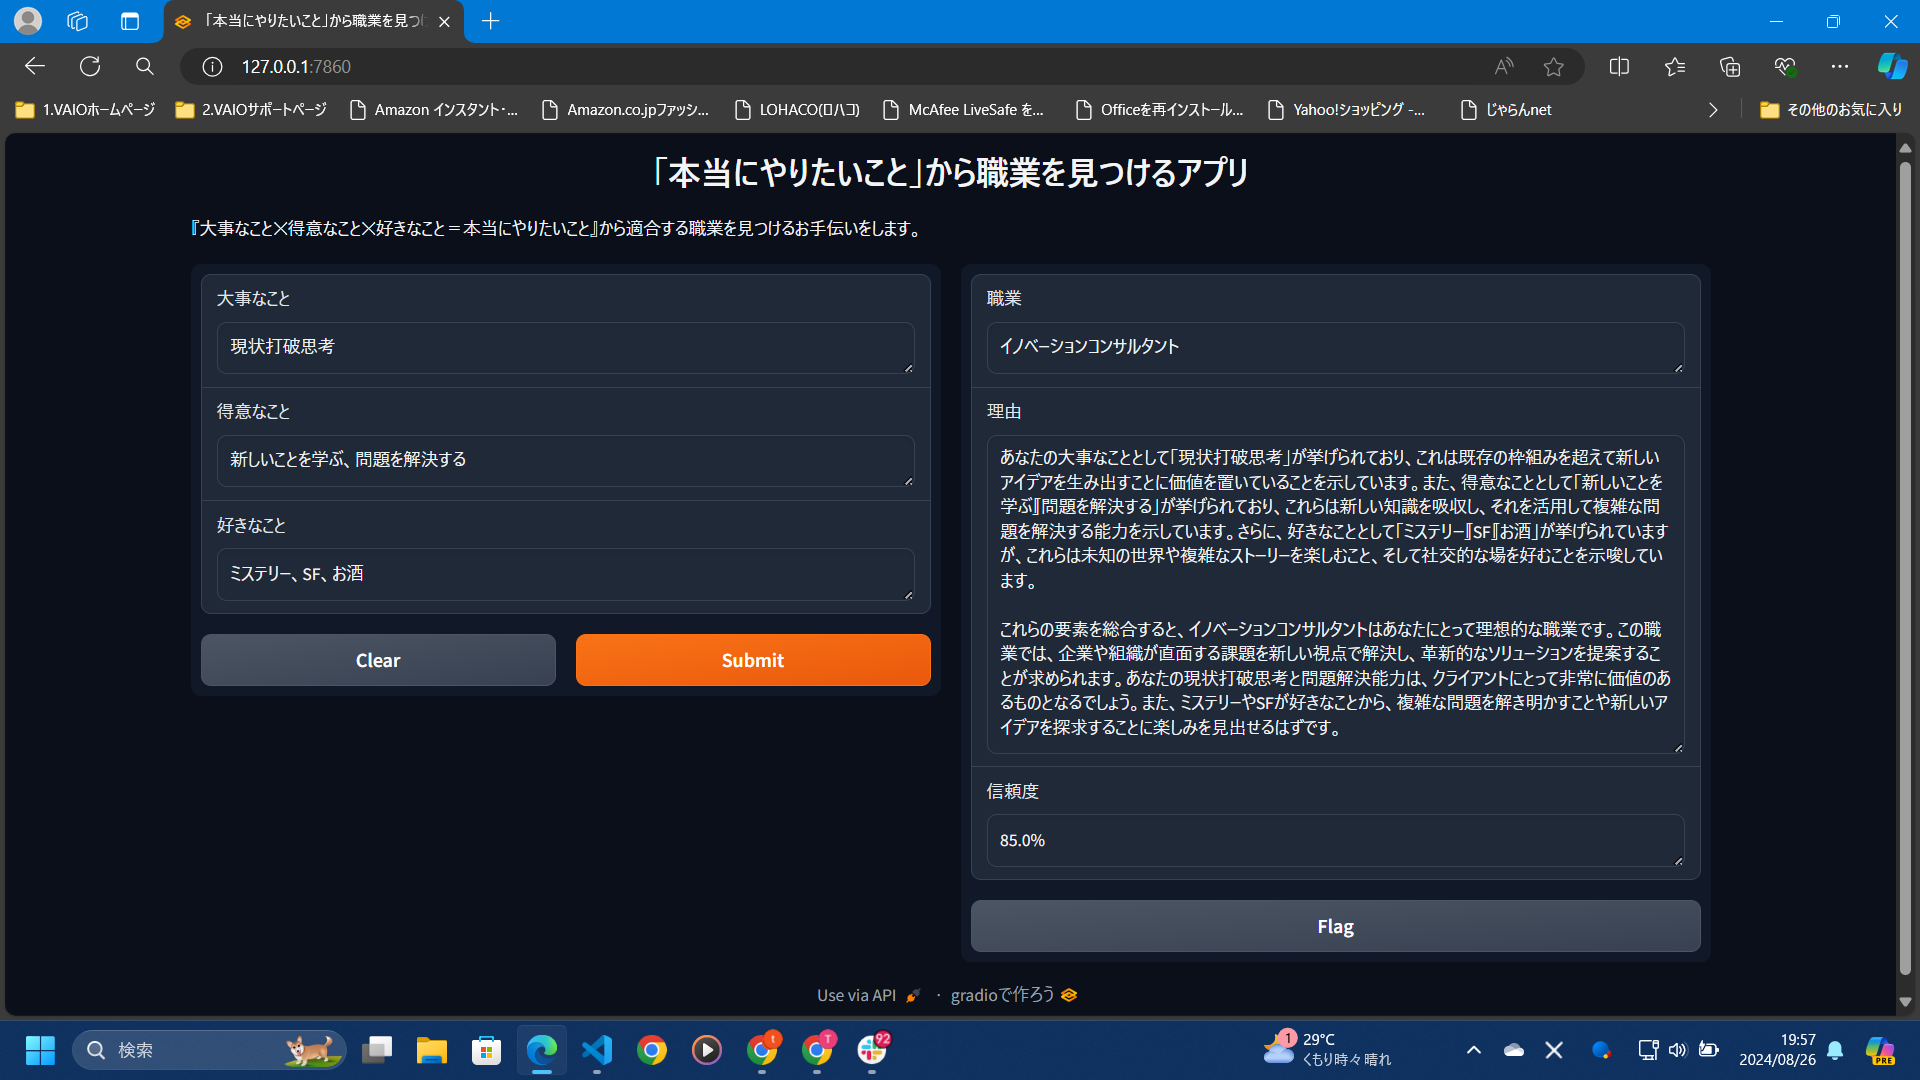Open a new browser tab
This screenshot has height=1080, width=1920.
(490, 21)
